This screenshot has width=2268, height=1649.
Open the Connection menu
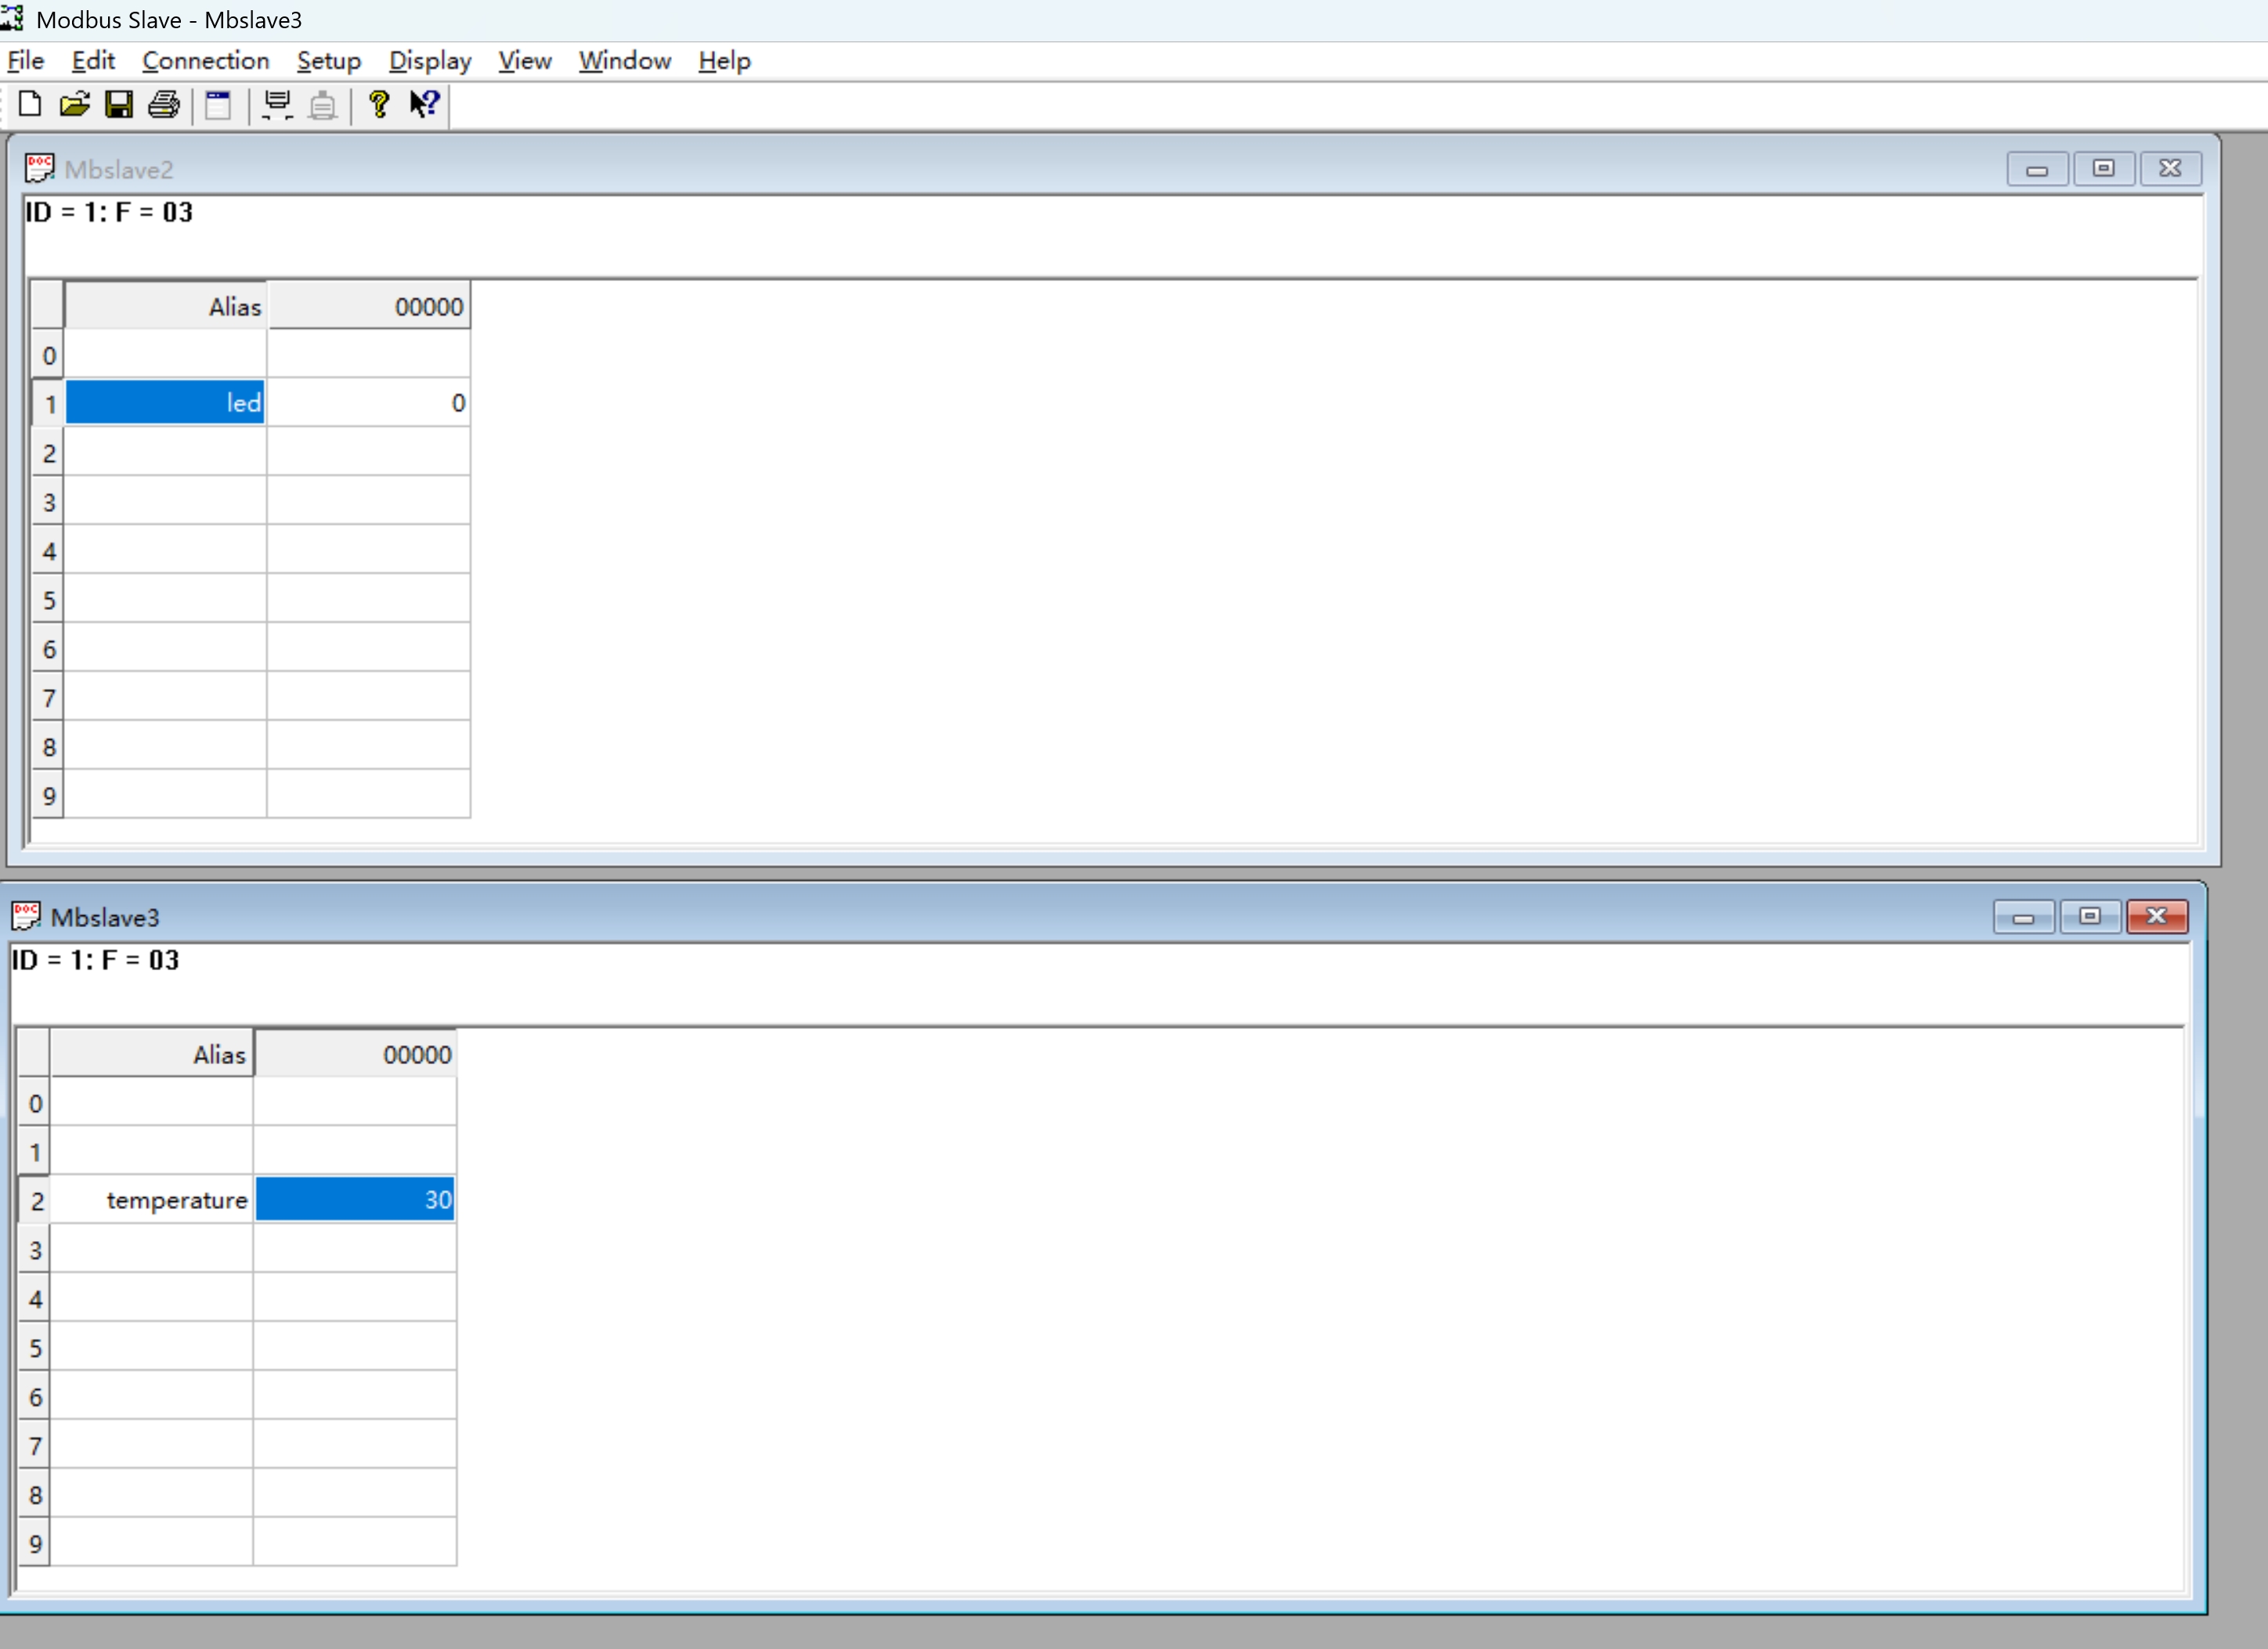pyautogui.click(x=206, y=61)
